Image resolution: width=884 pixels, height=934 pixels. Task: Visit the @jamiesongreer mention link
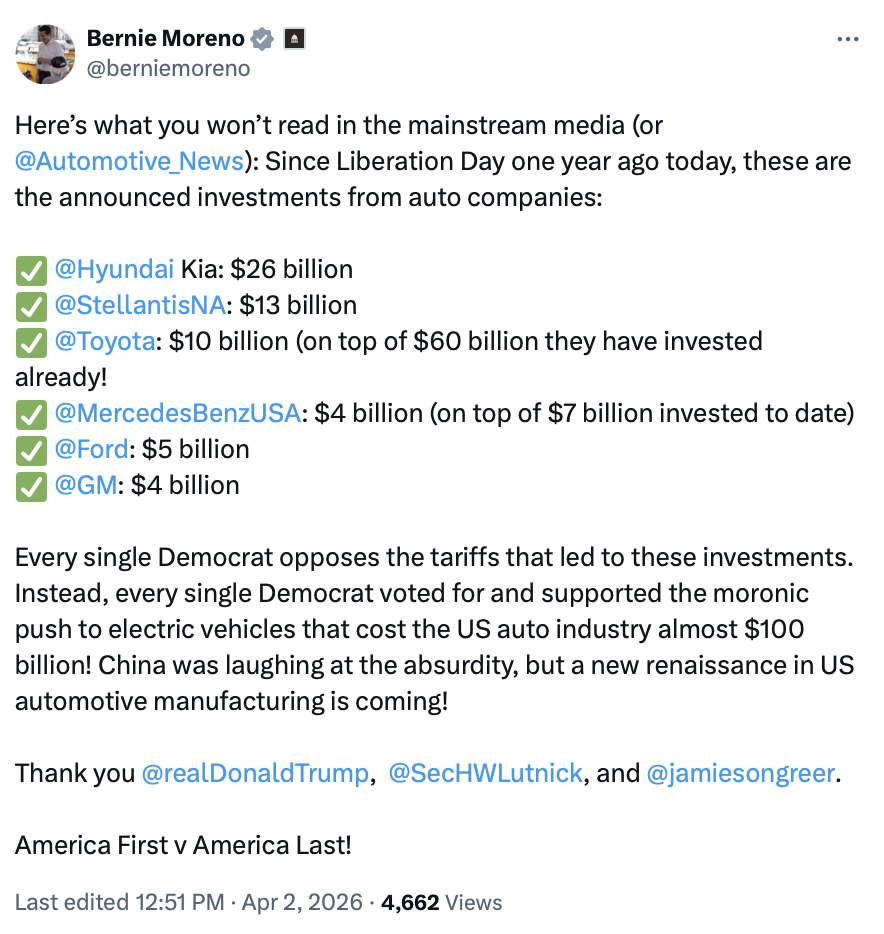(740, 773)
